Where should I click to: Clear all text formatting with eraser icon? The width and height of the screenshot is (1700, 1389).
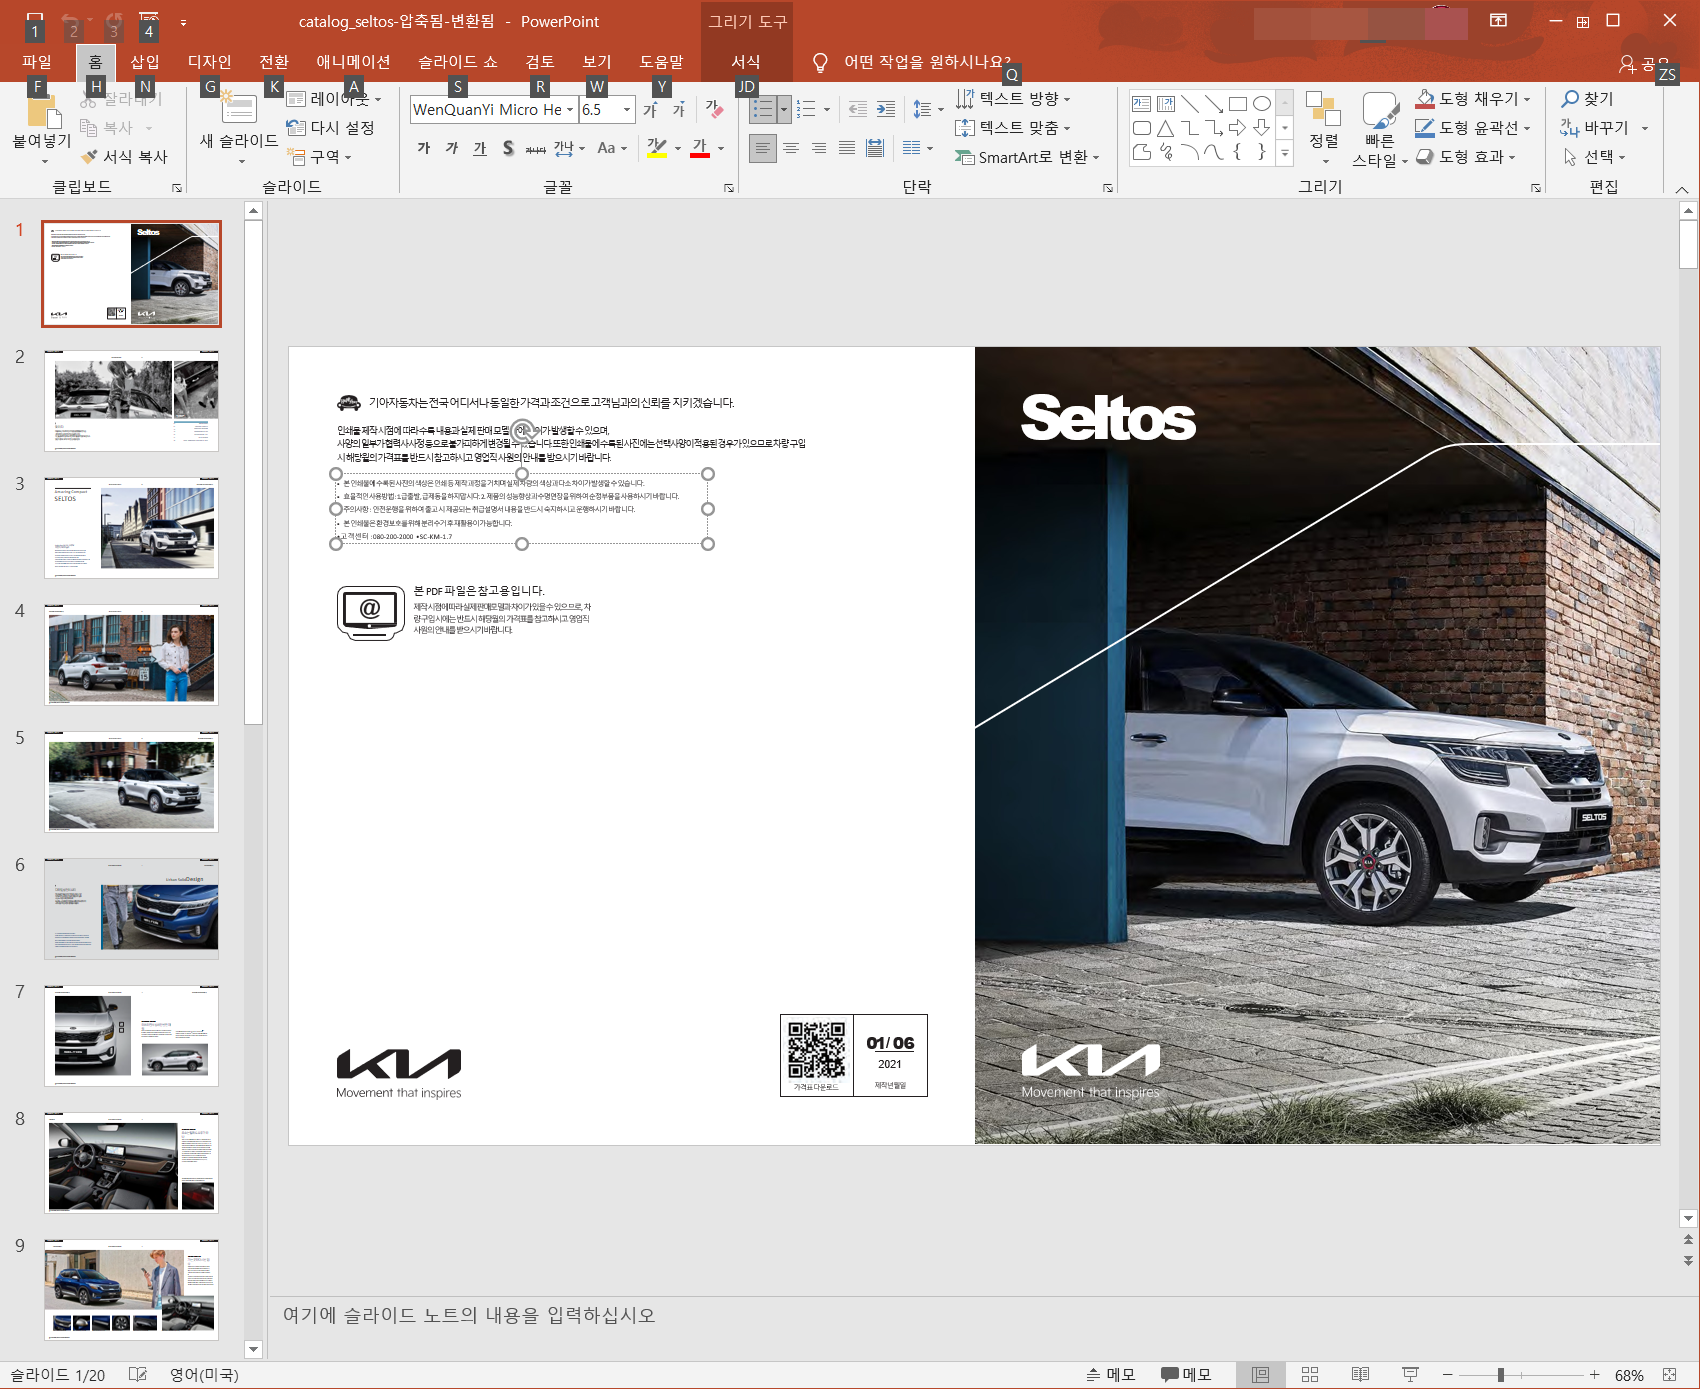coord(714,110)
